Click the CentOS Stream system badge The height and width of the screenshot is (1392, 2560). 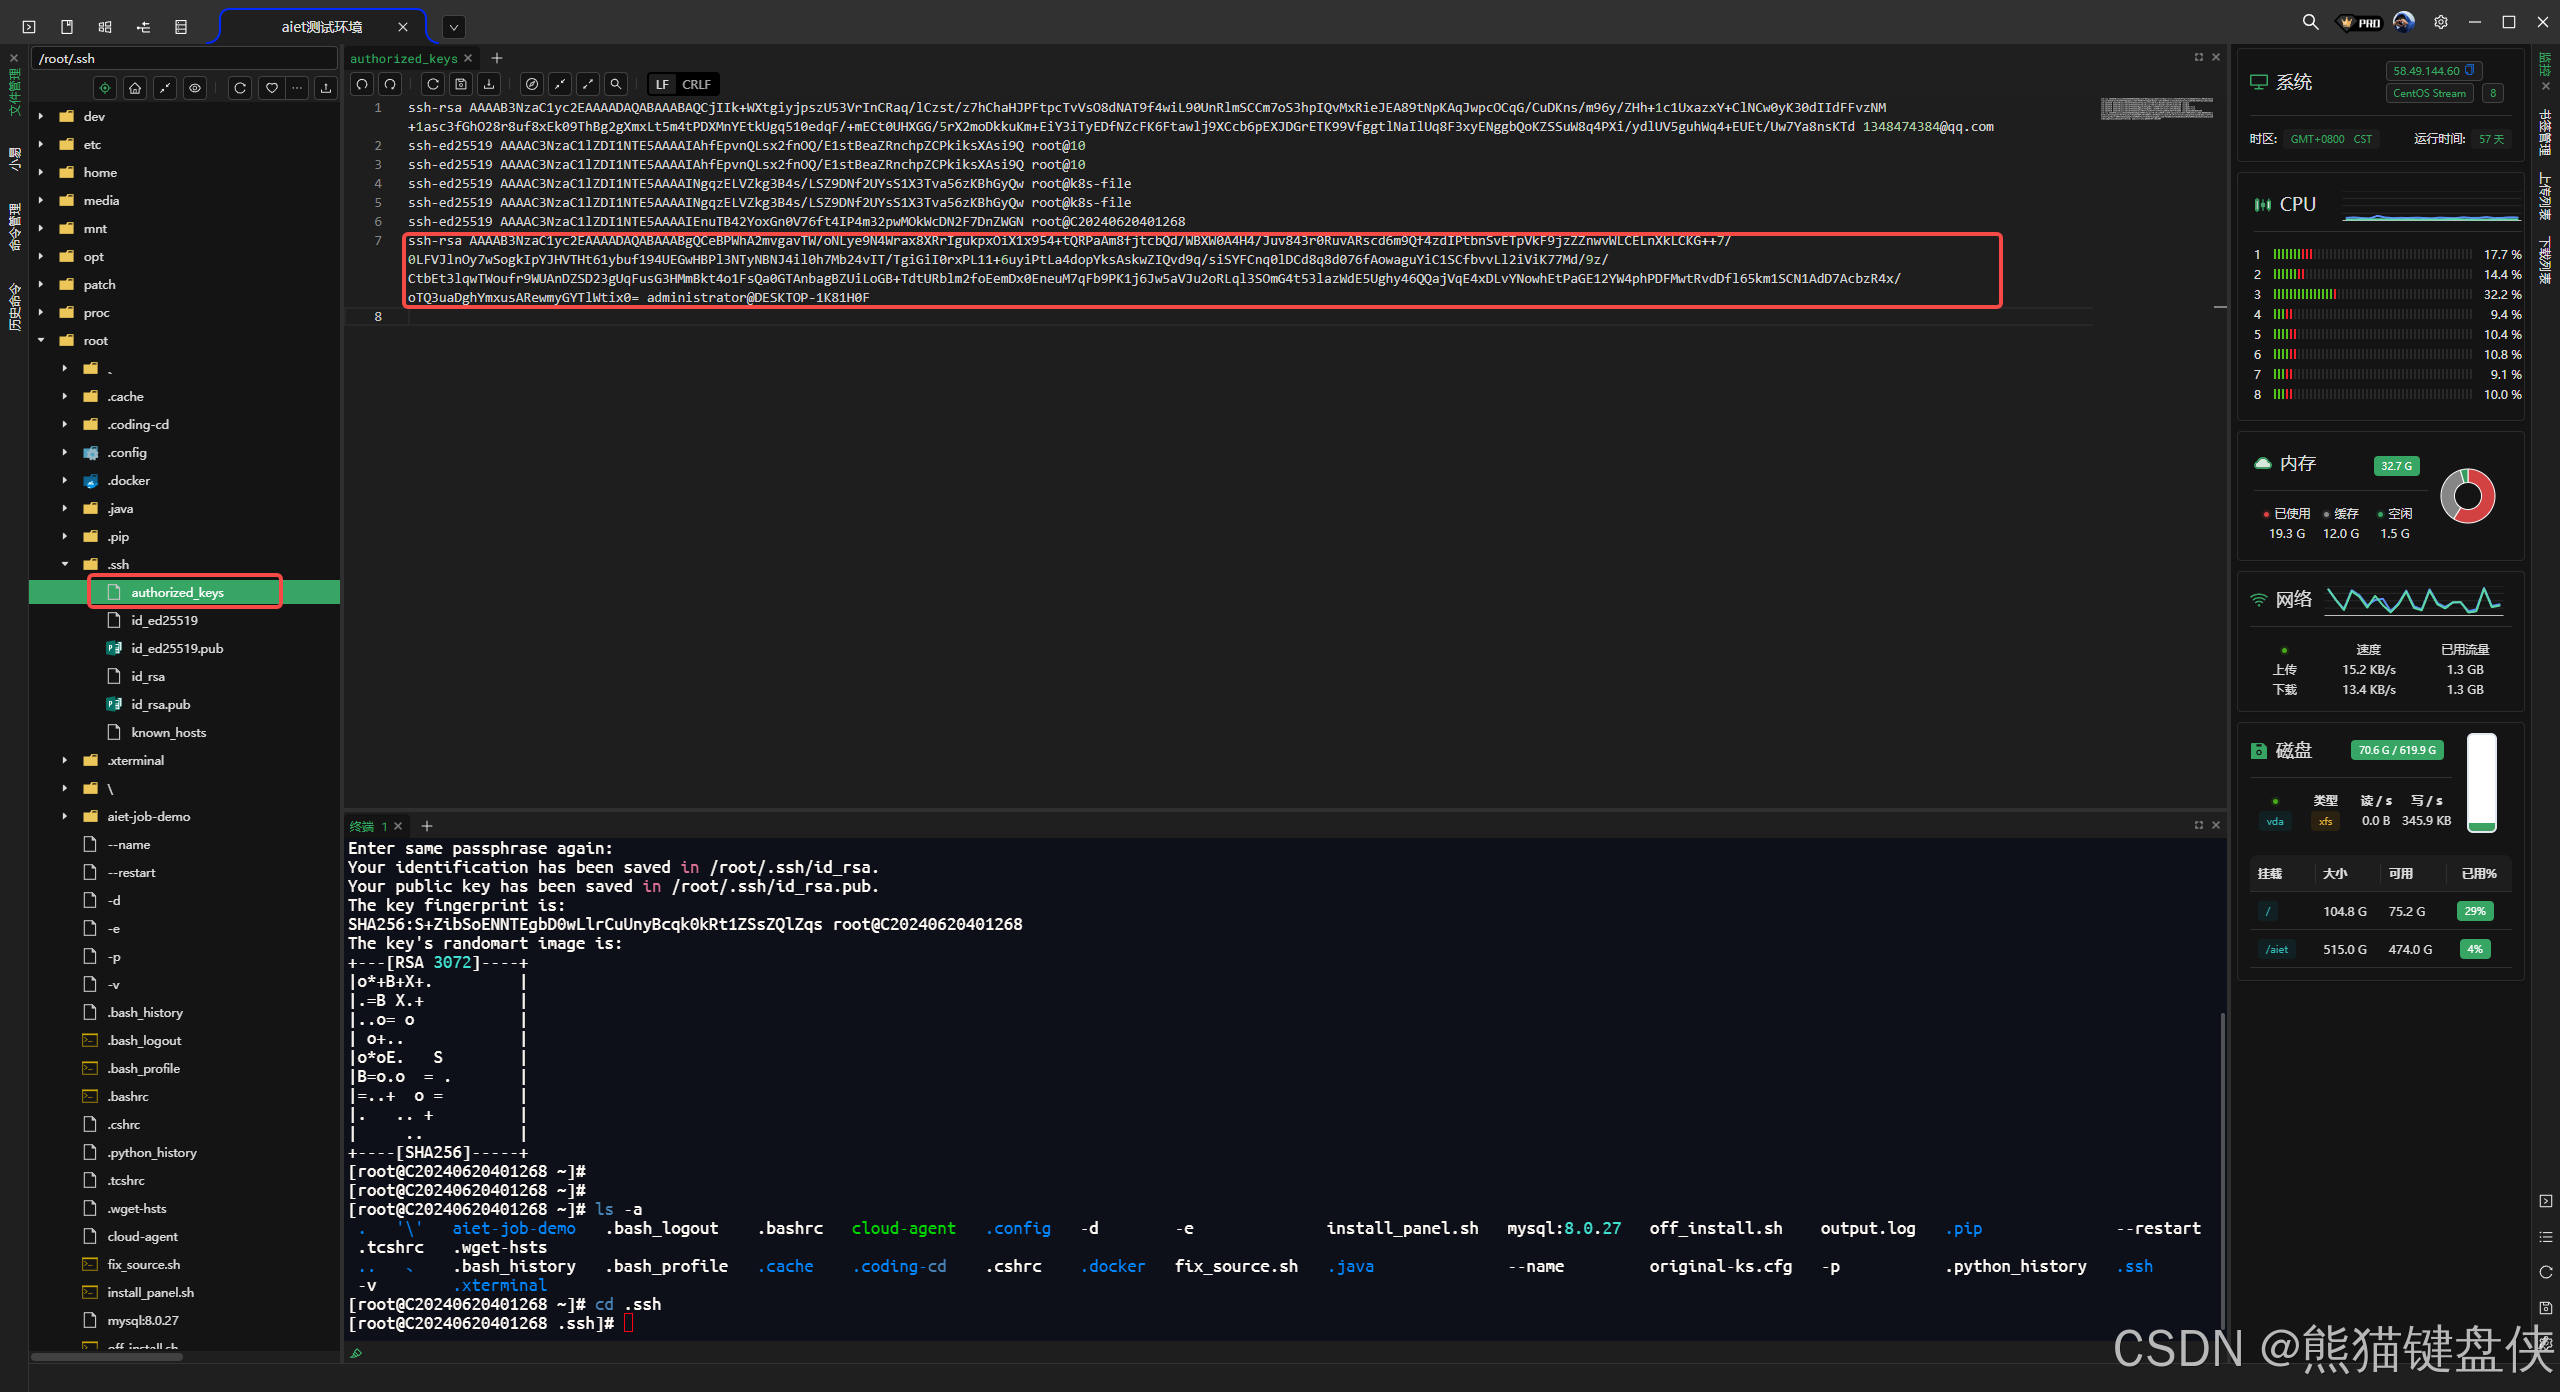coord(2430,93)
